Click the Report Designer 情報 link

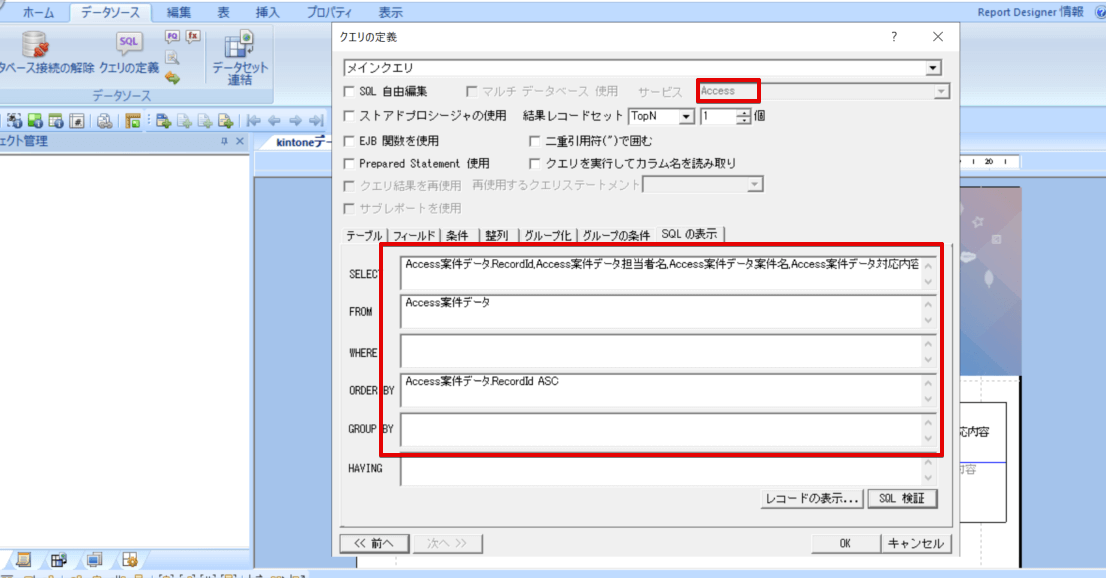1030,12
